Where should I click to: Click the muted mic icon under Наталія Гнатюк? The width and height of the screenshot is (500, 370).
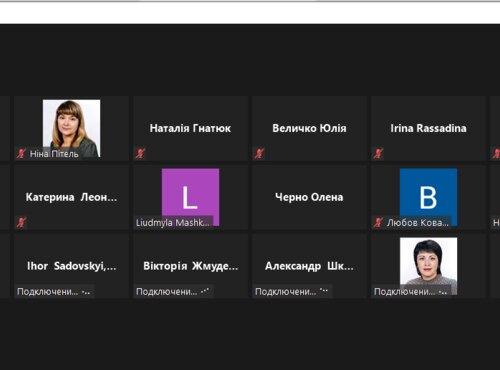pos(140,153)
